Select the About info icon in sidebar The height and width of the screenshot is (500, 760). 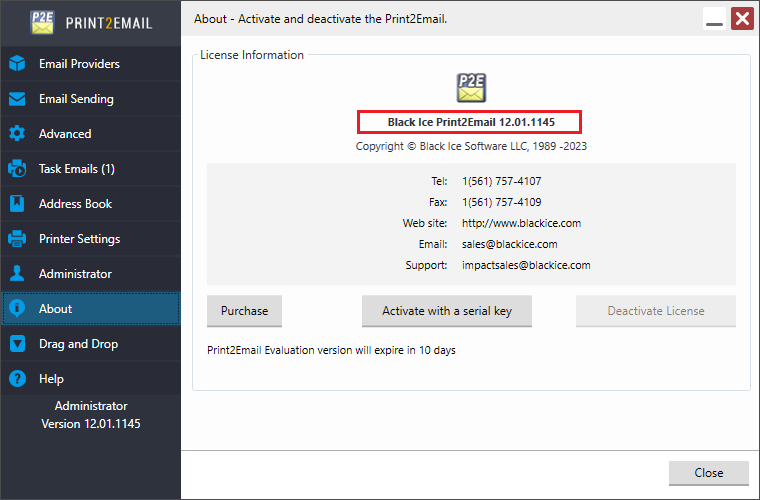[17, 309]
